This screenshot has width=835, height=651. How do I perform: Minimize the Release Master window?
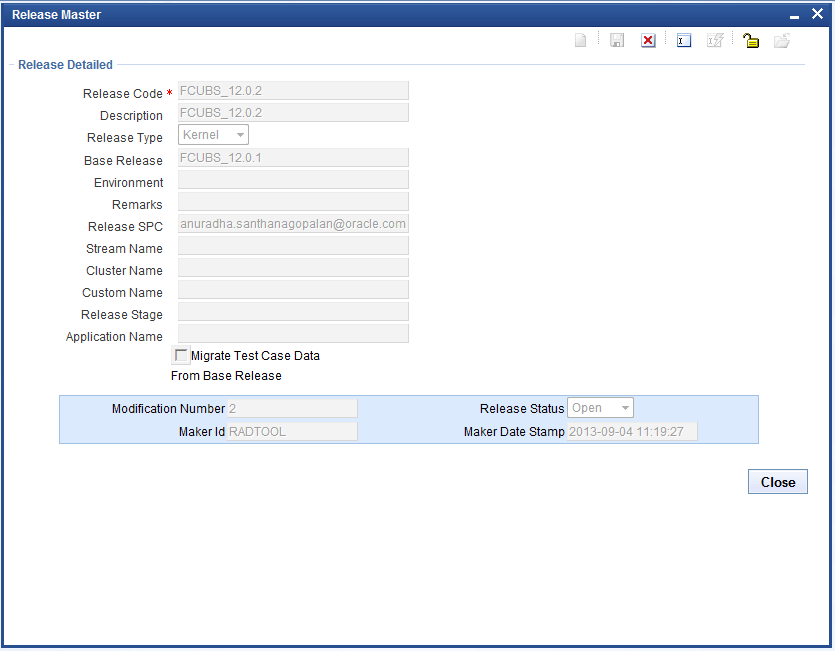coord(794,15)
